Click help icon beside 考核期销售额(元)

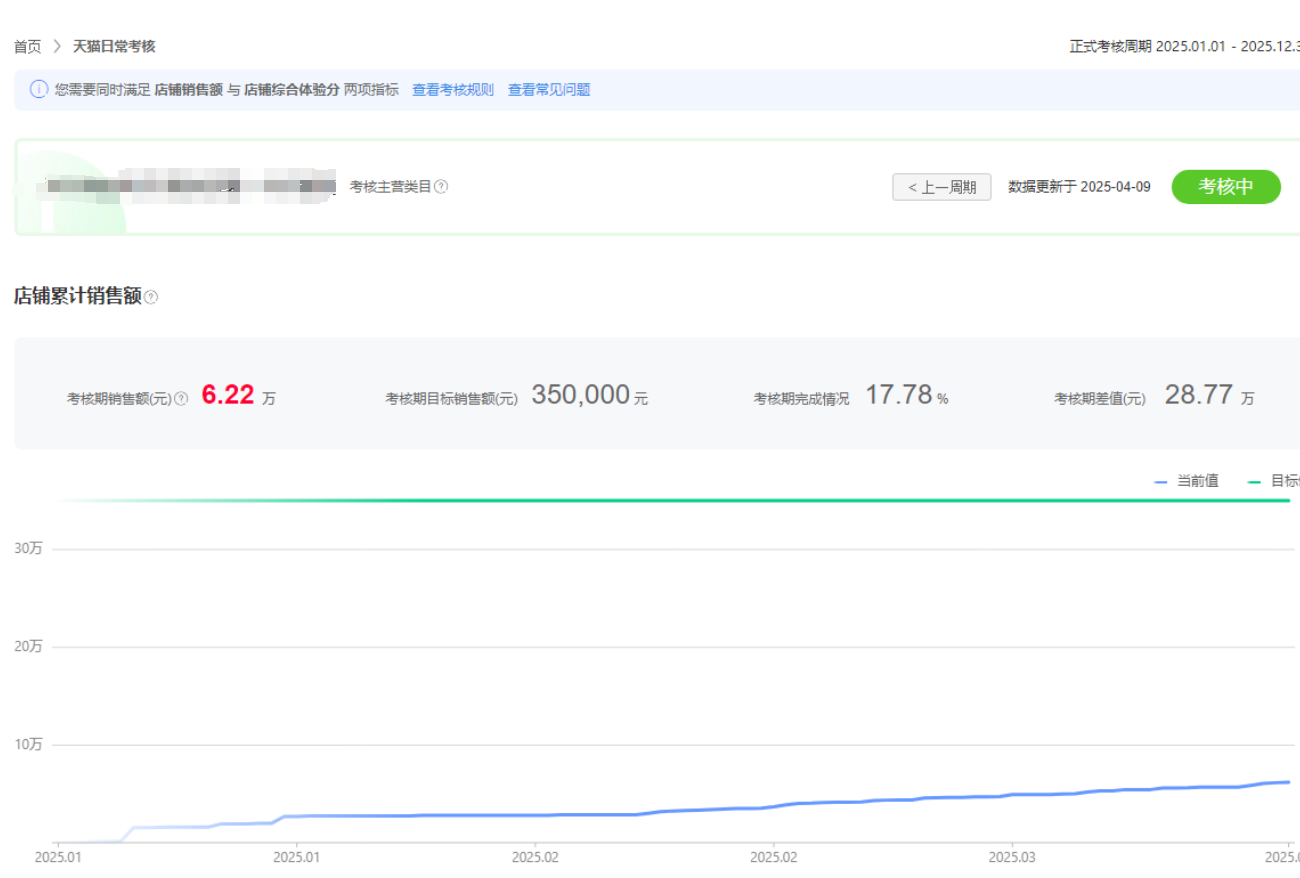tap(181, 399)
